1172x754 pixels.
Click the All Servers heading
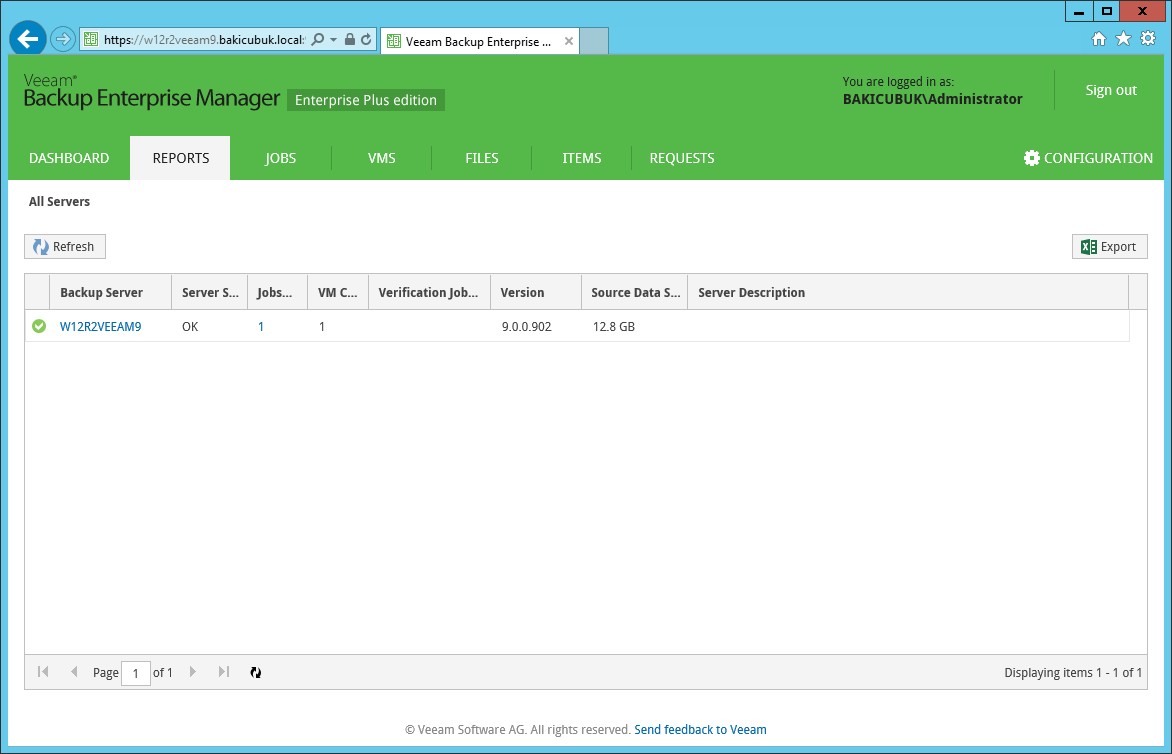[59, 201]
